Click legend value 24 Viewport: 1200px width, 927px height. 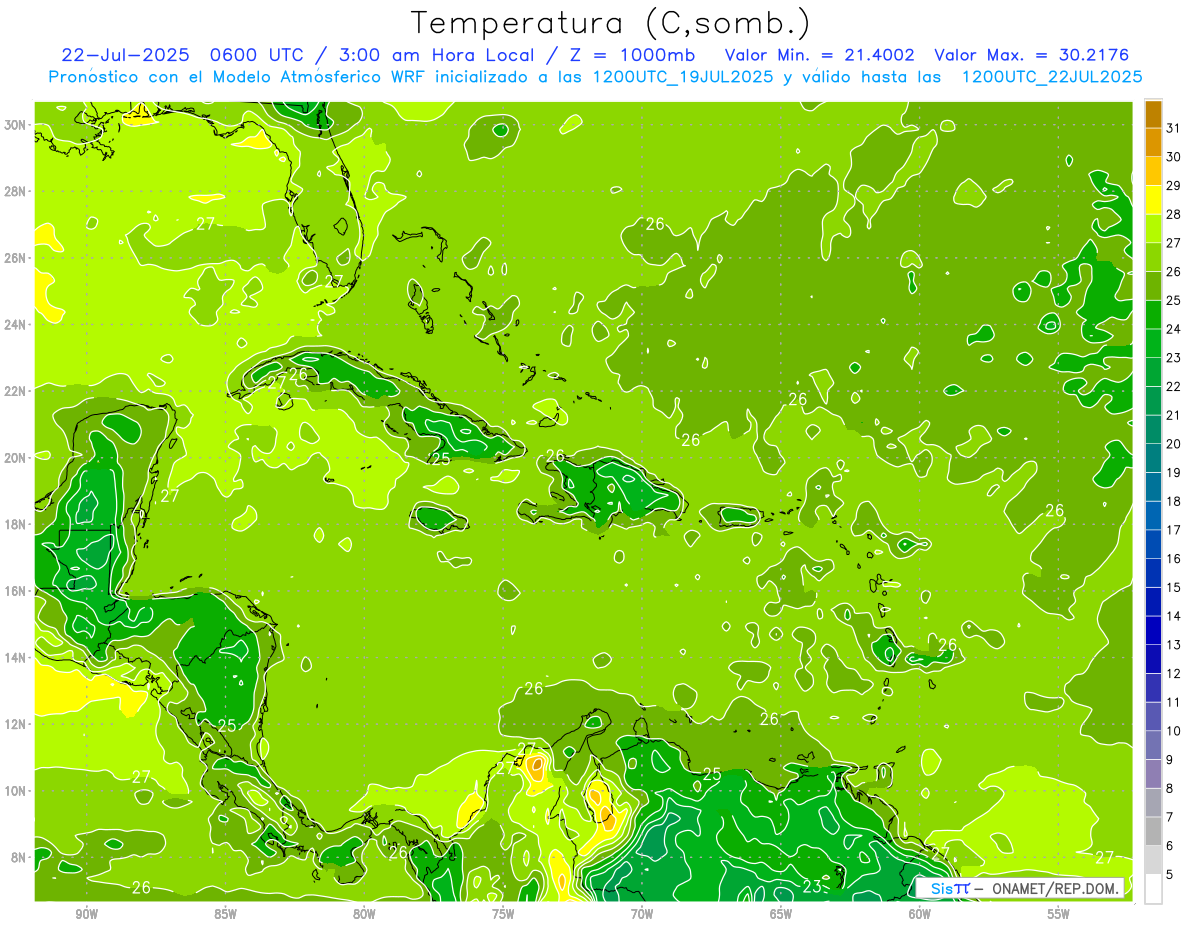click(1173, 329)
